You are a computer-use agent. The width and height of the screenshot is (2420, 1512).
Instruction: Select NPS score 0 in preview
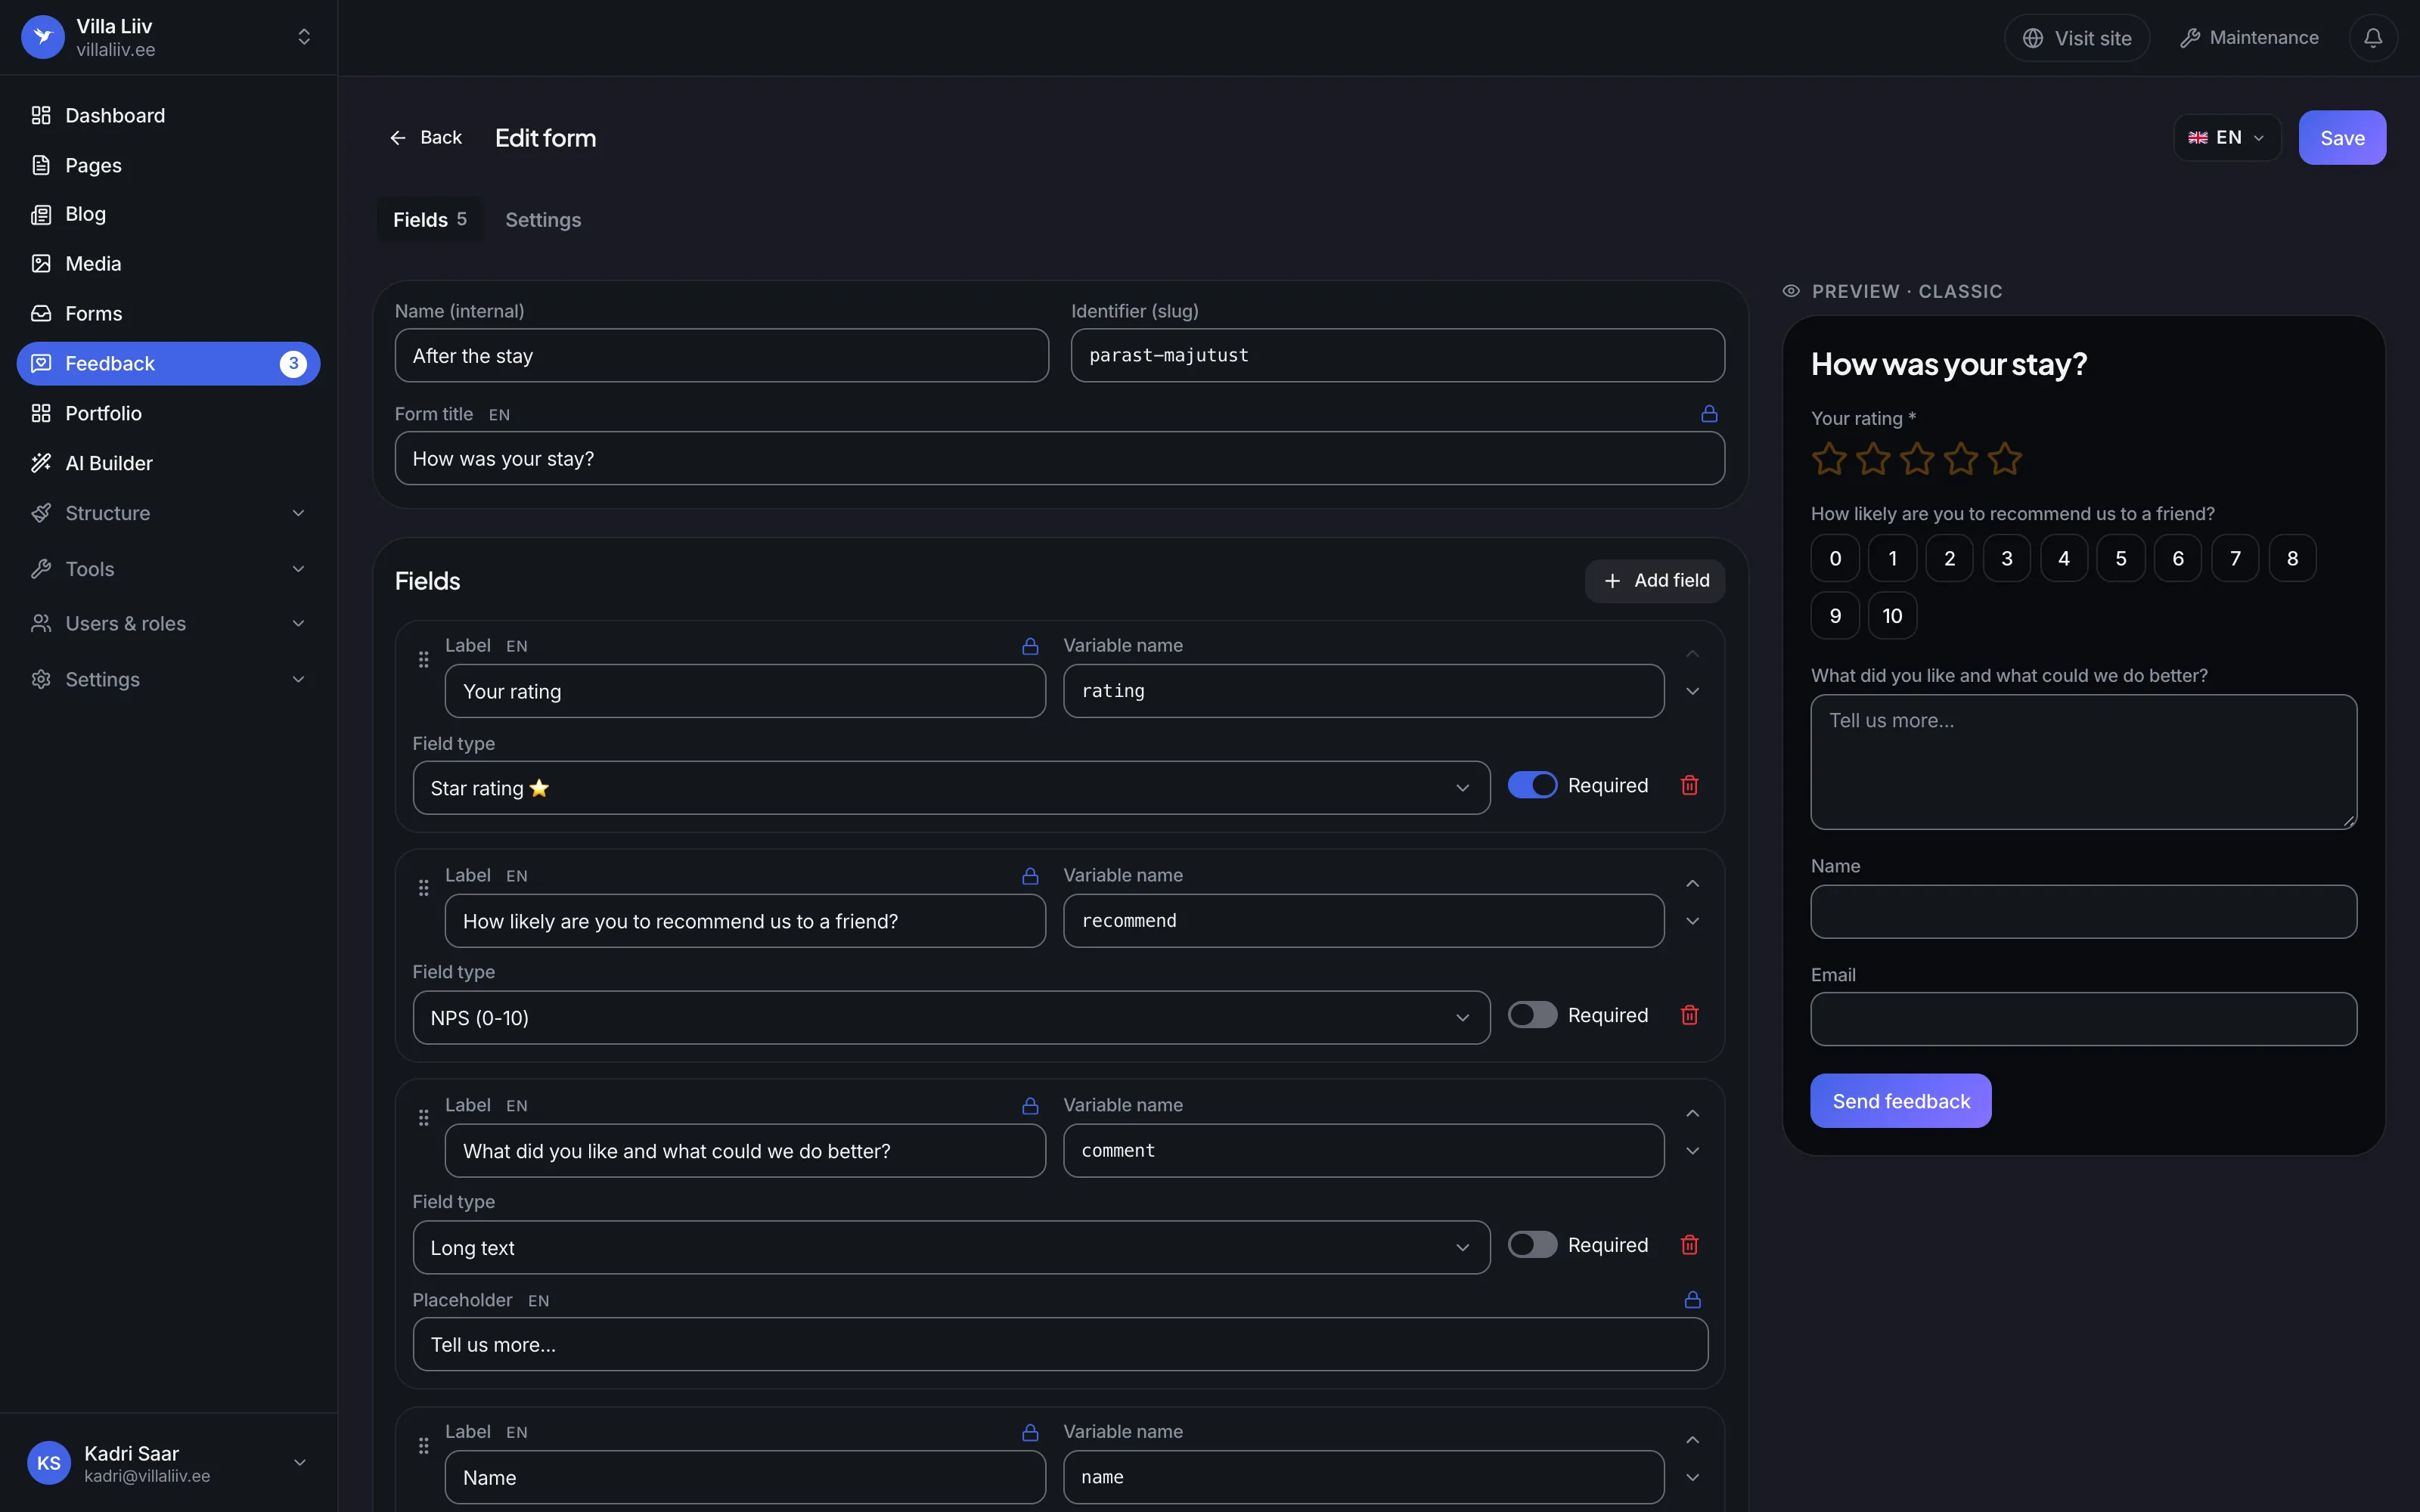pos(1834,559)
